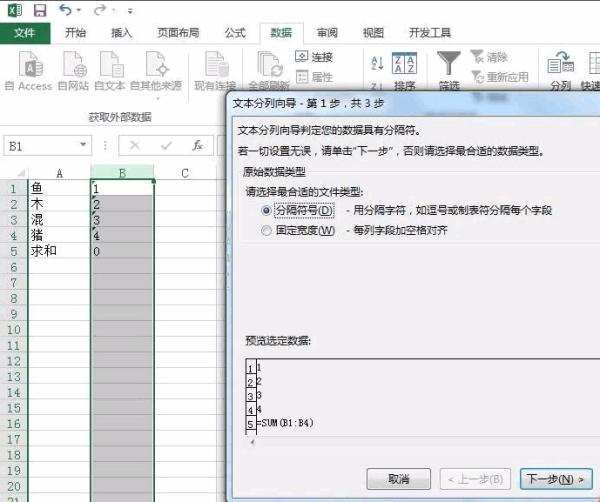Viewport: 600px width, 502px height.
Task: Click the Connections (连接) button
Action: coord(314,57)
